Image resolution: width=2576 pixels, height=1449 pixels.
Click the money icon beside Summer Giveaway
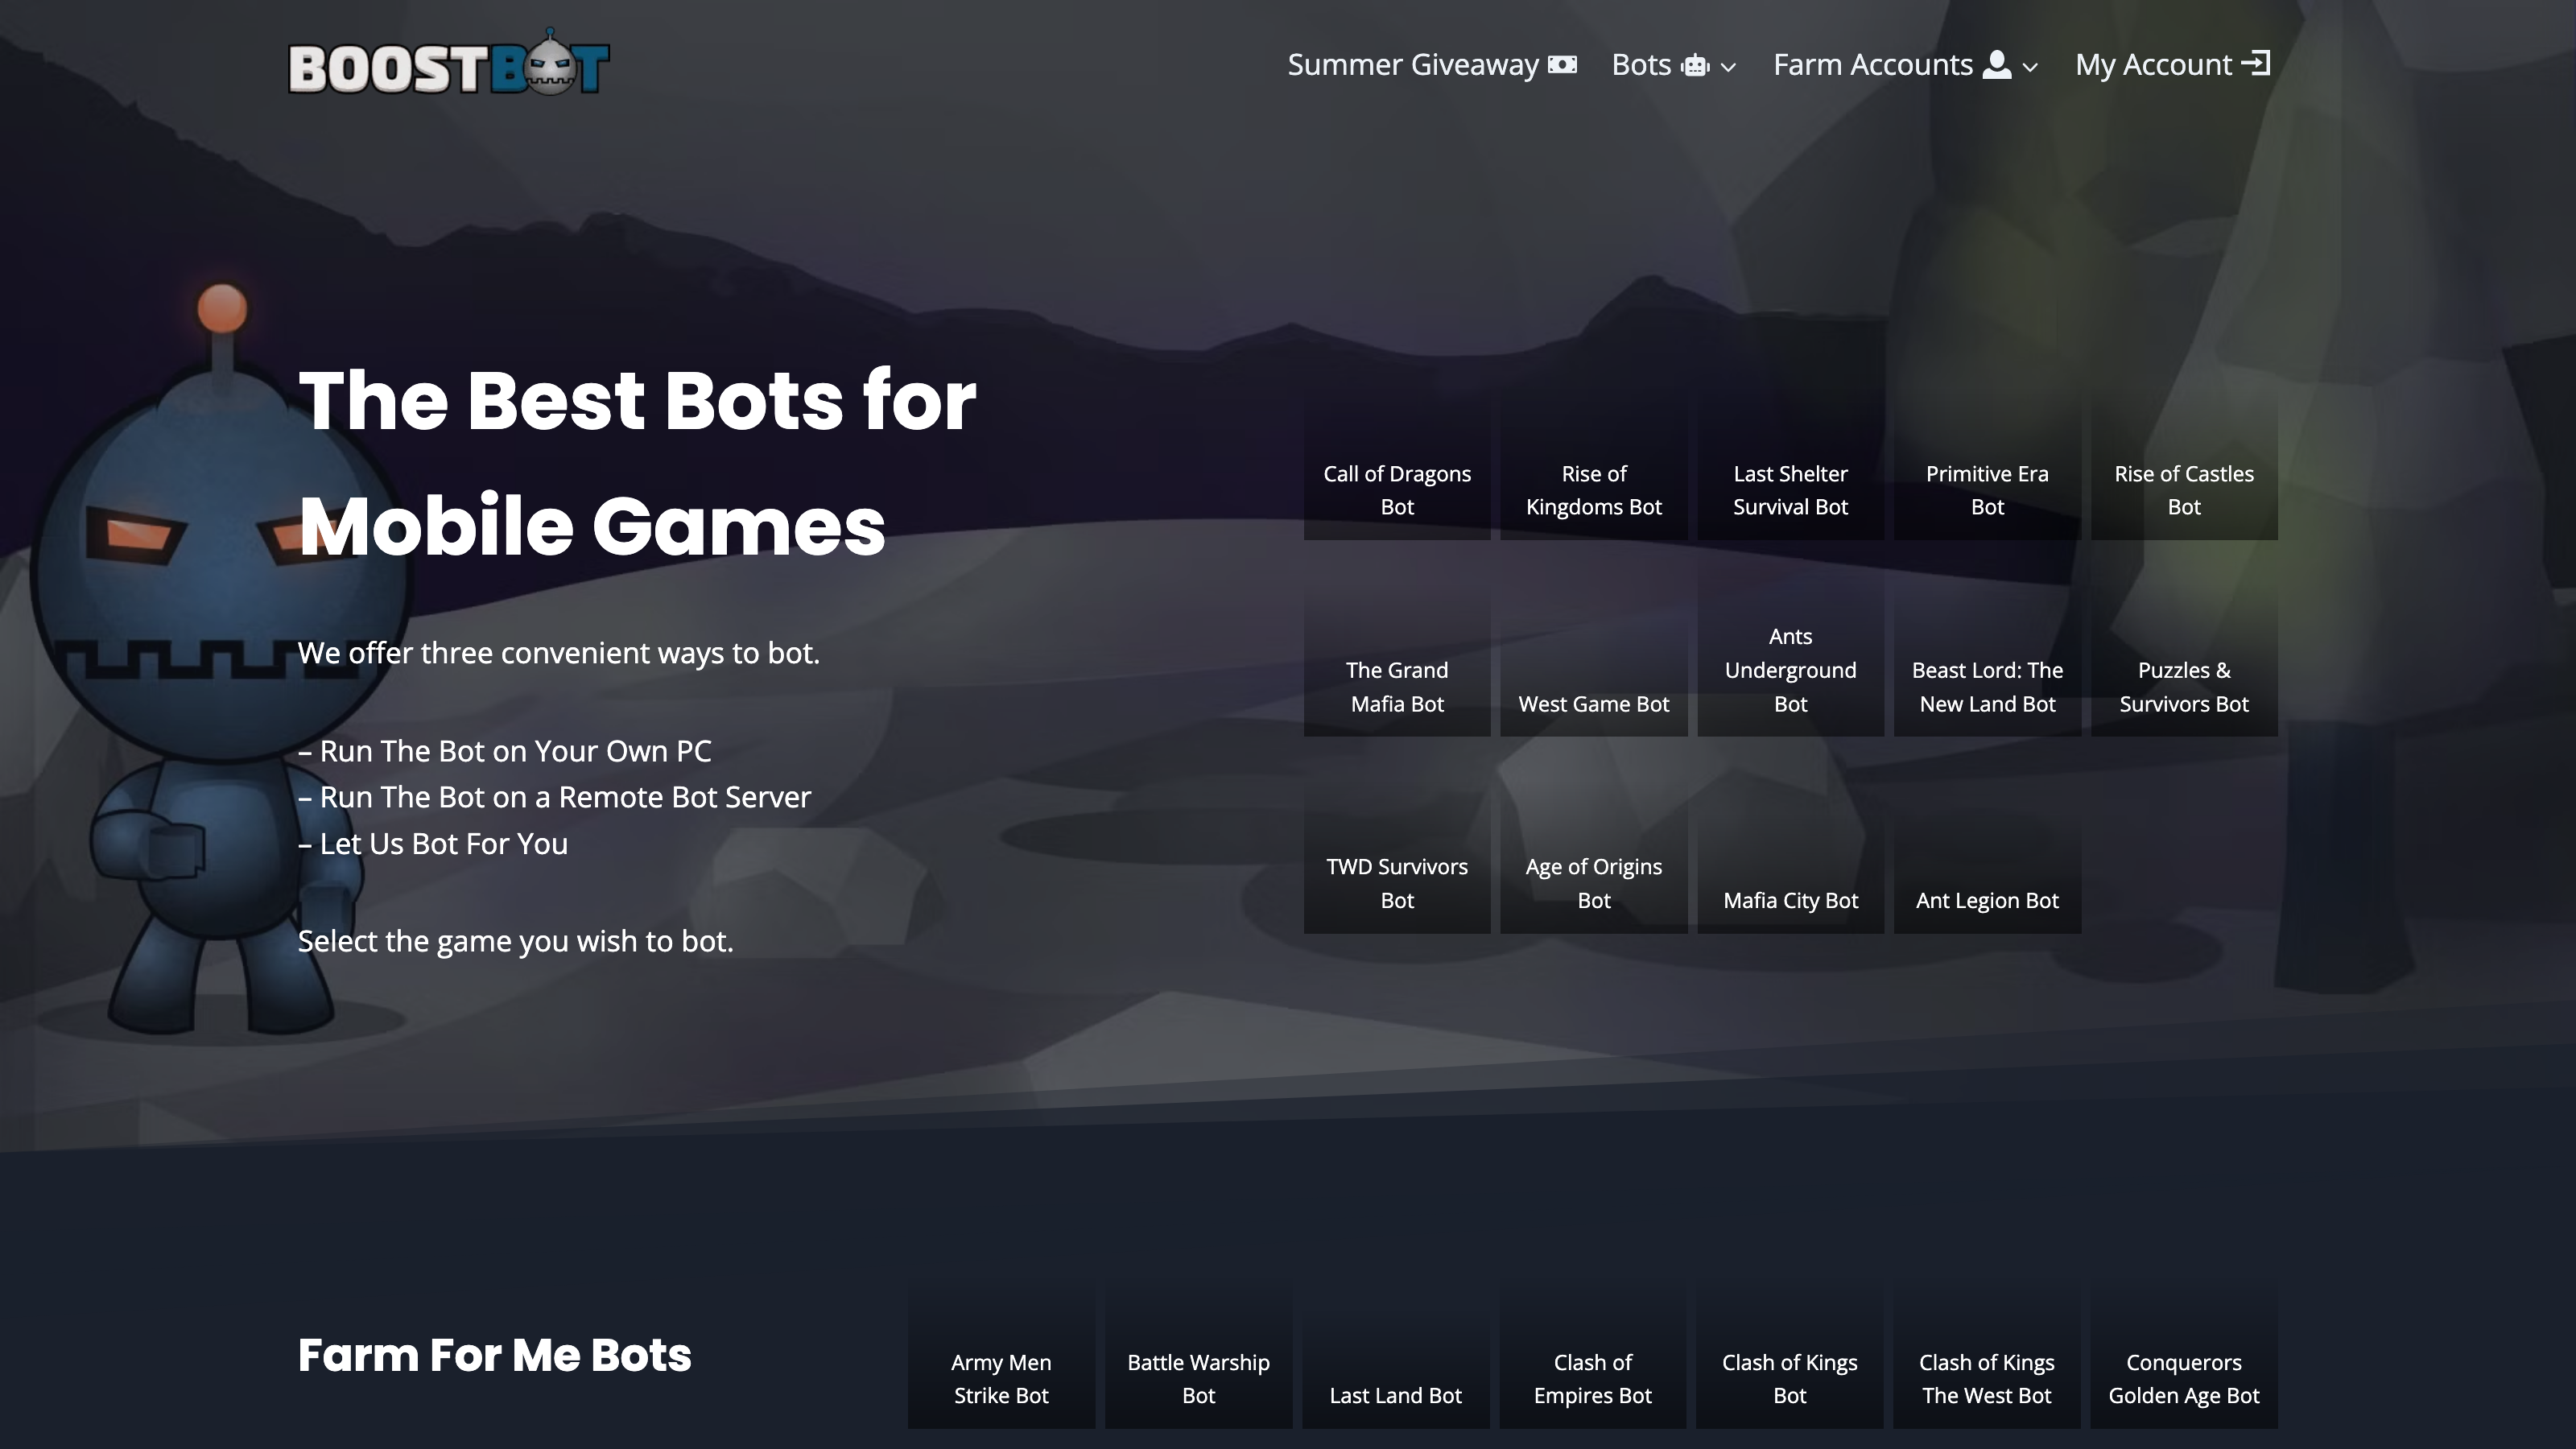1562,65
